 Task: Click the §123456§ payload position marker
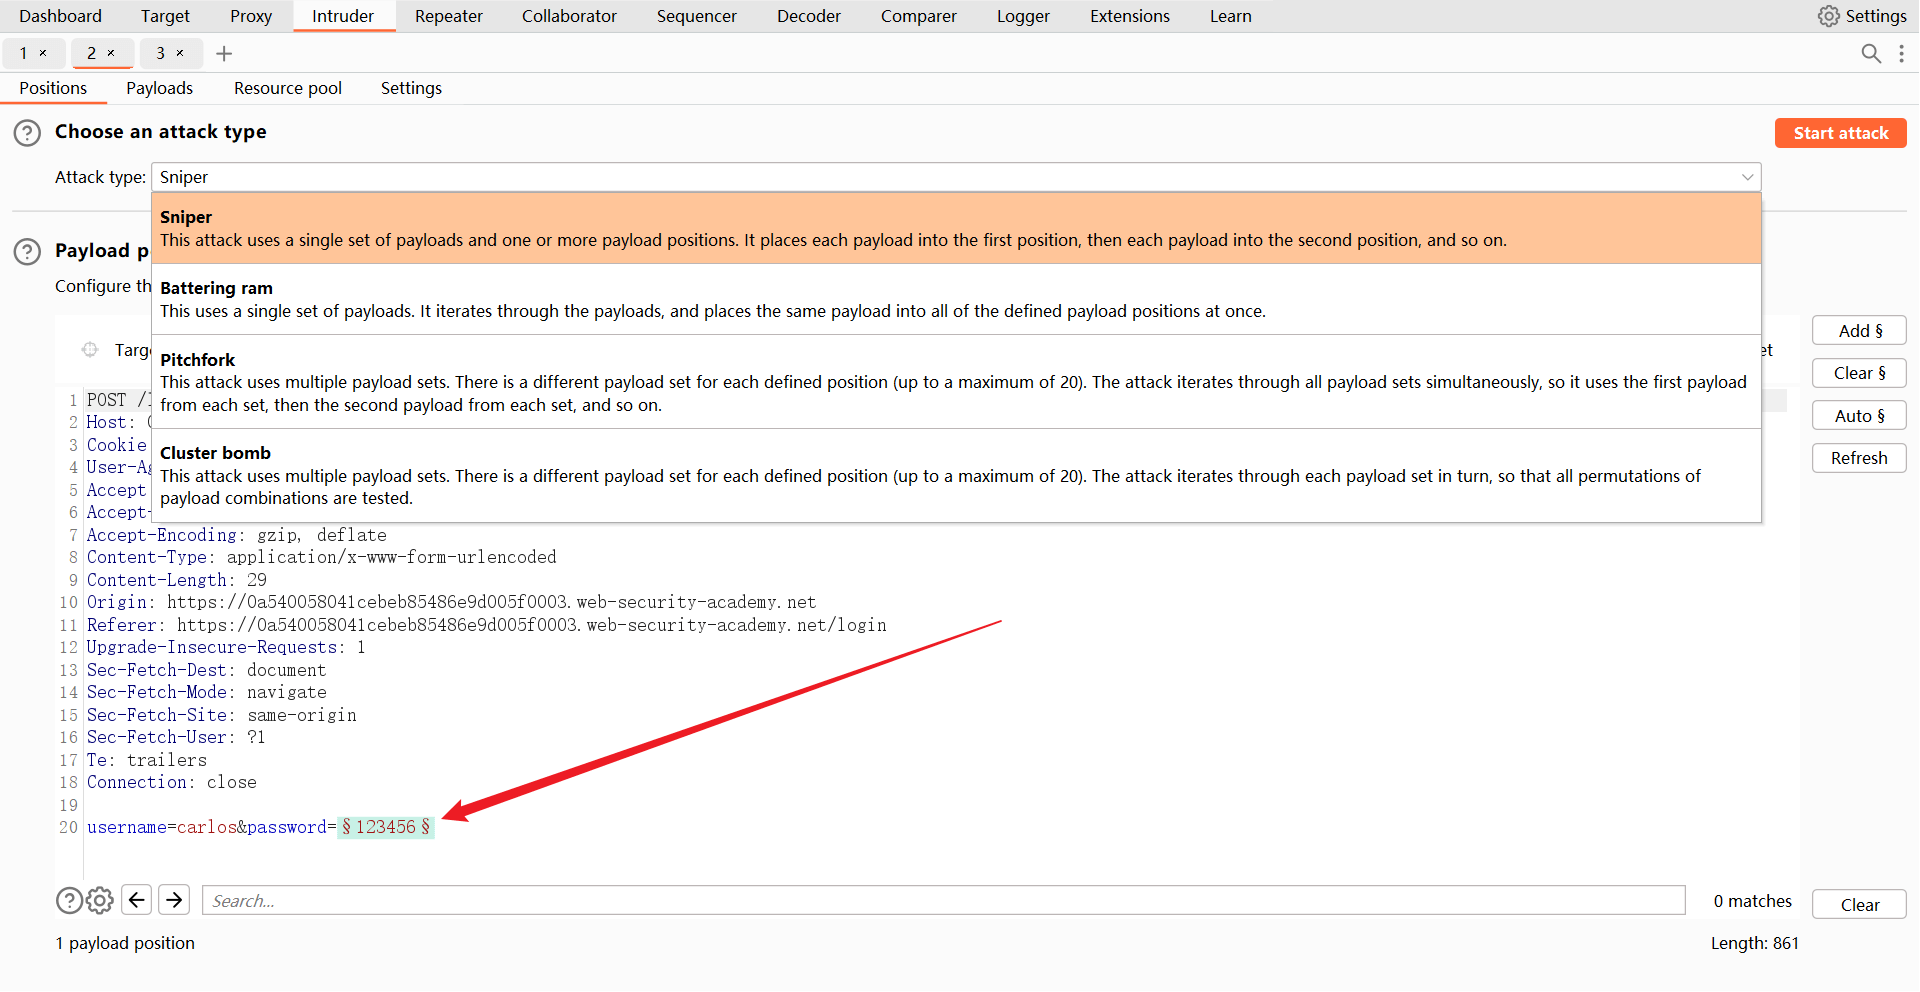[386, 827]
